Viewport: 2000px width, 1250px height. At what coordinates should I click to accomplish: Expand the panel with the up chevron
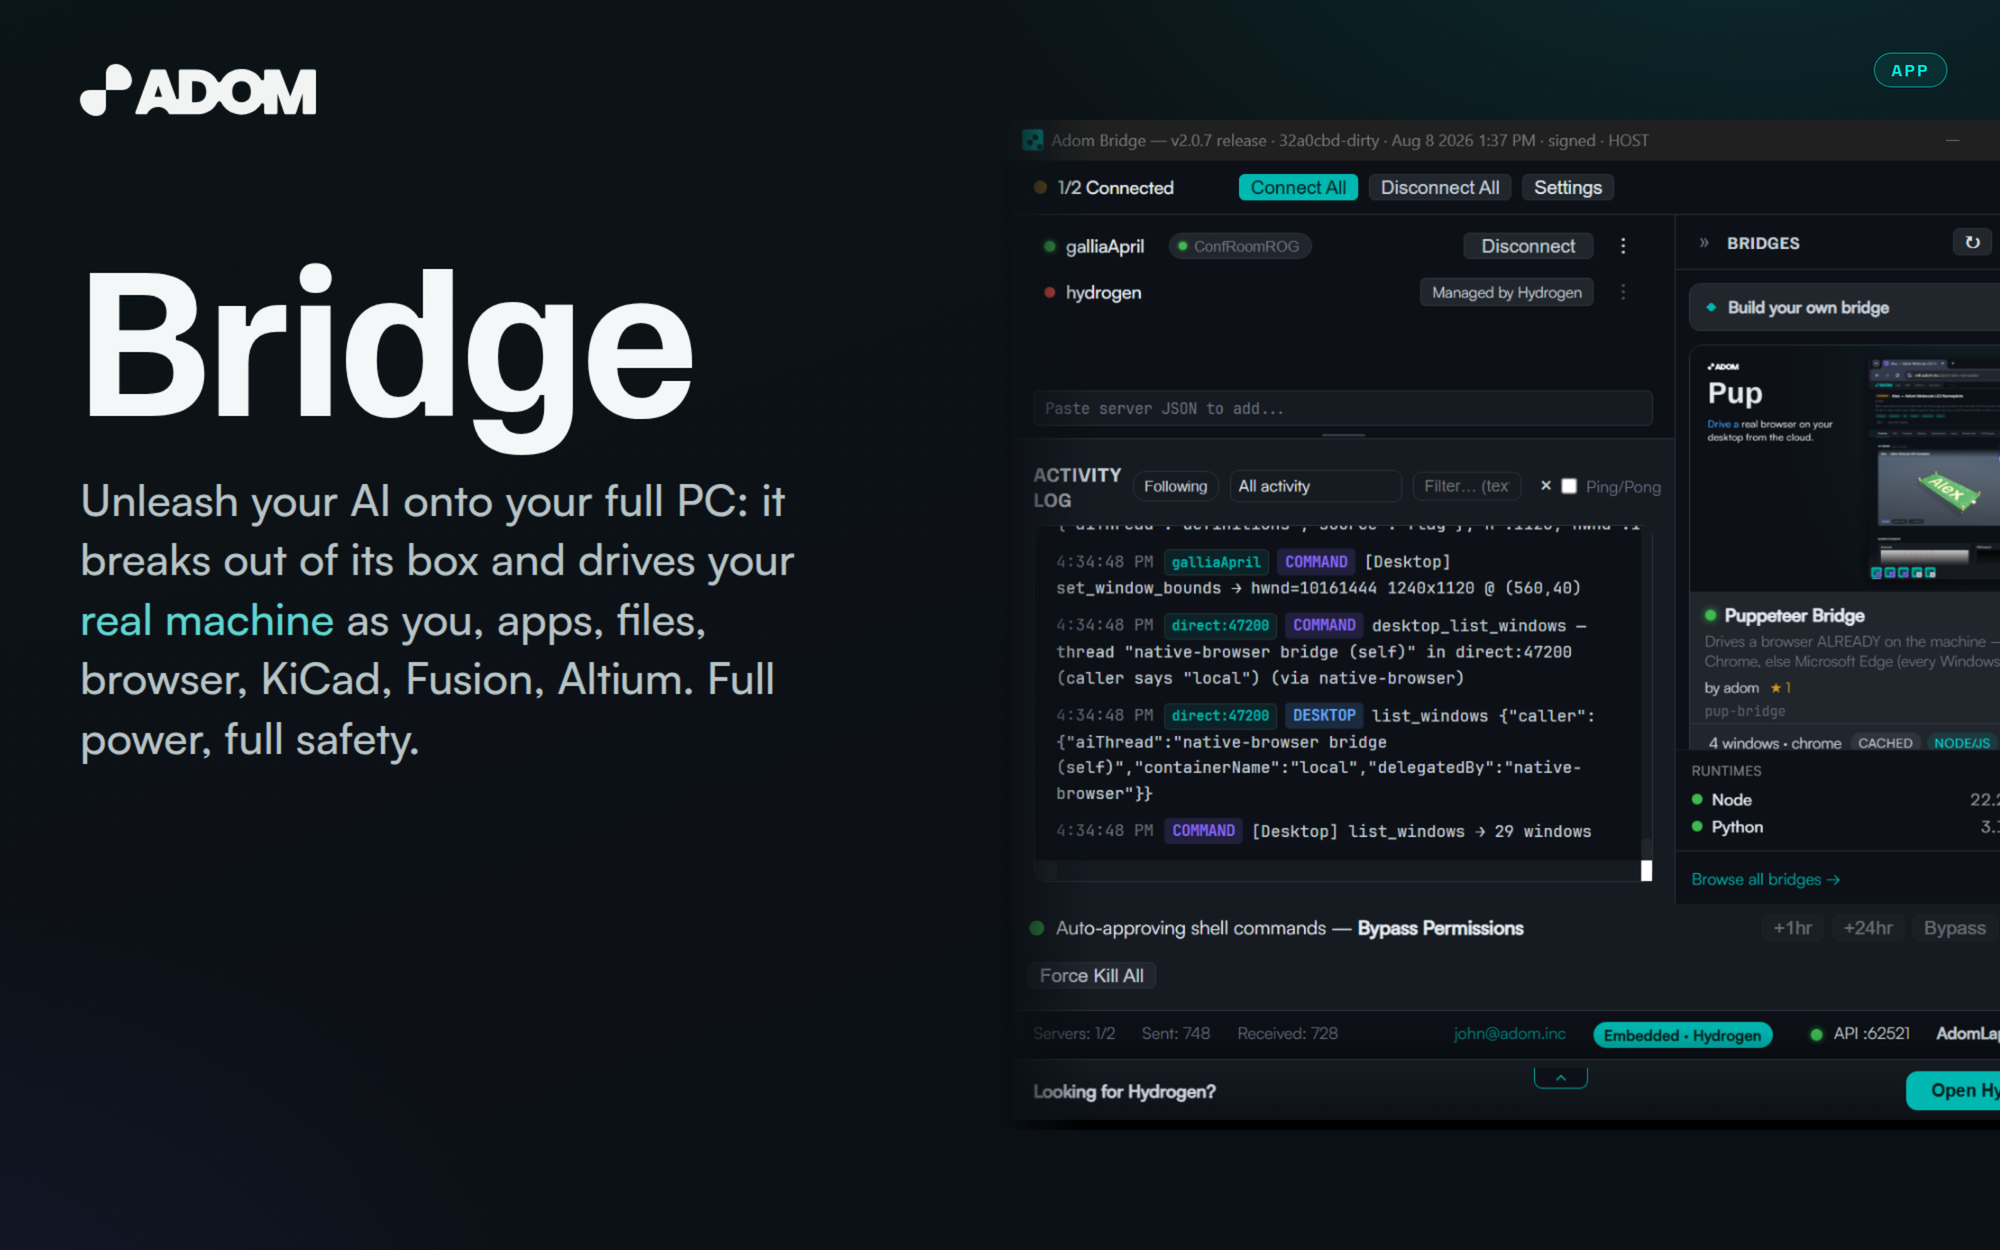point(1561,1077)
